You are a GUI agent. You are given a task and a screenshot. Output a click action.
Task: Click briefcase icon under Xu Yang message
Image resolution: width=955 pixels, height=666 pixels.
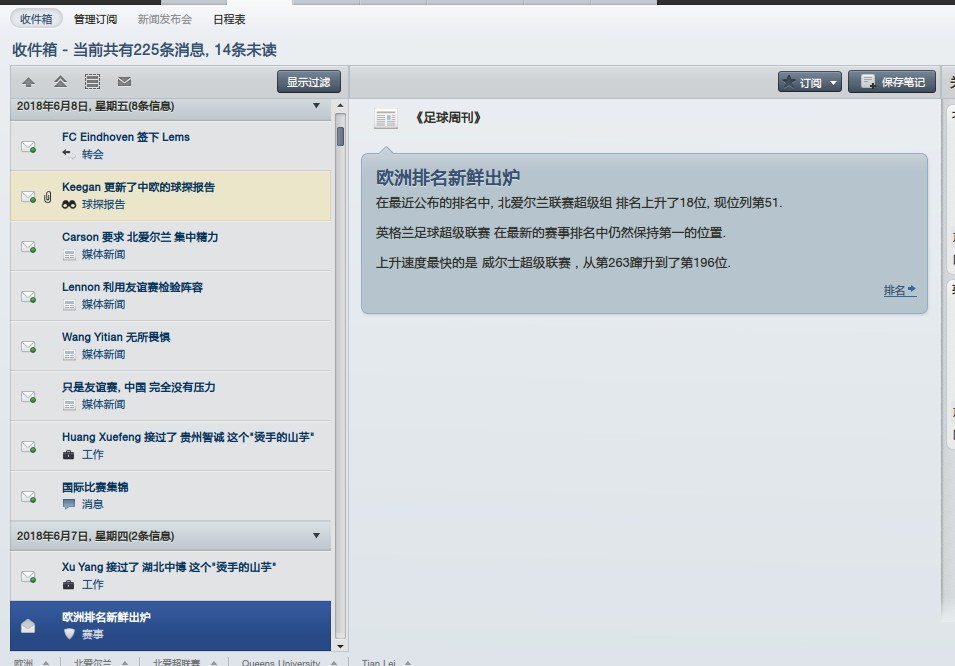click(69, 585)
